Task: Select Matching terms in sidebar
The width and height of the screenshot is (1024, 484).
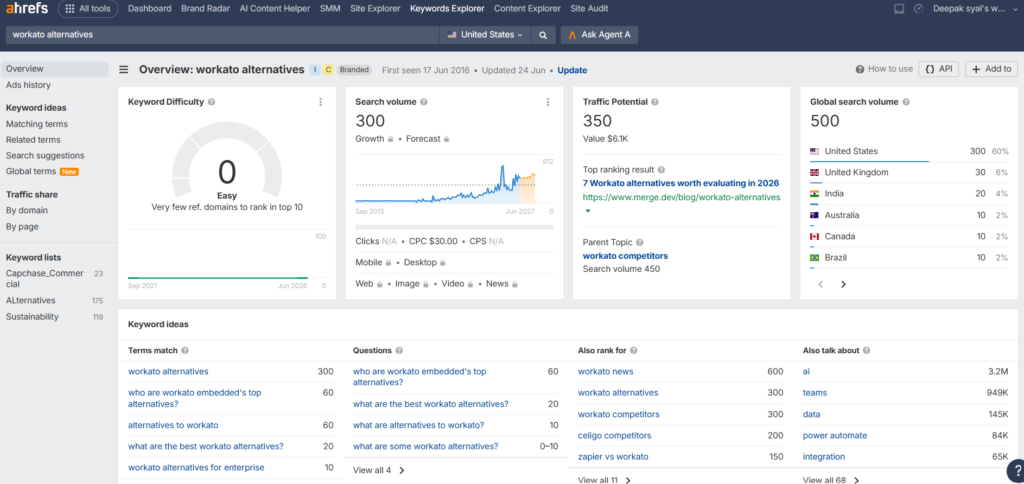Action: [x=37, y=123]
